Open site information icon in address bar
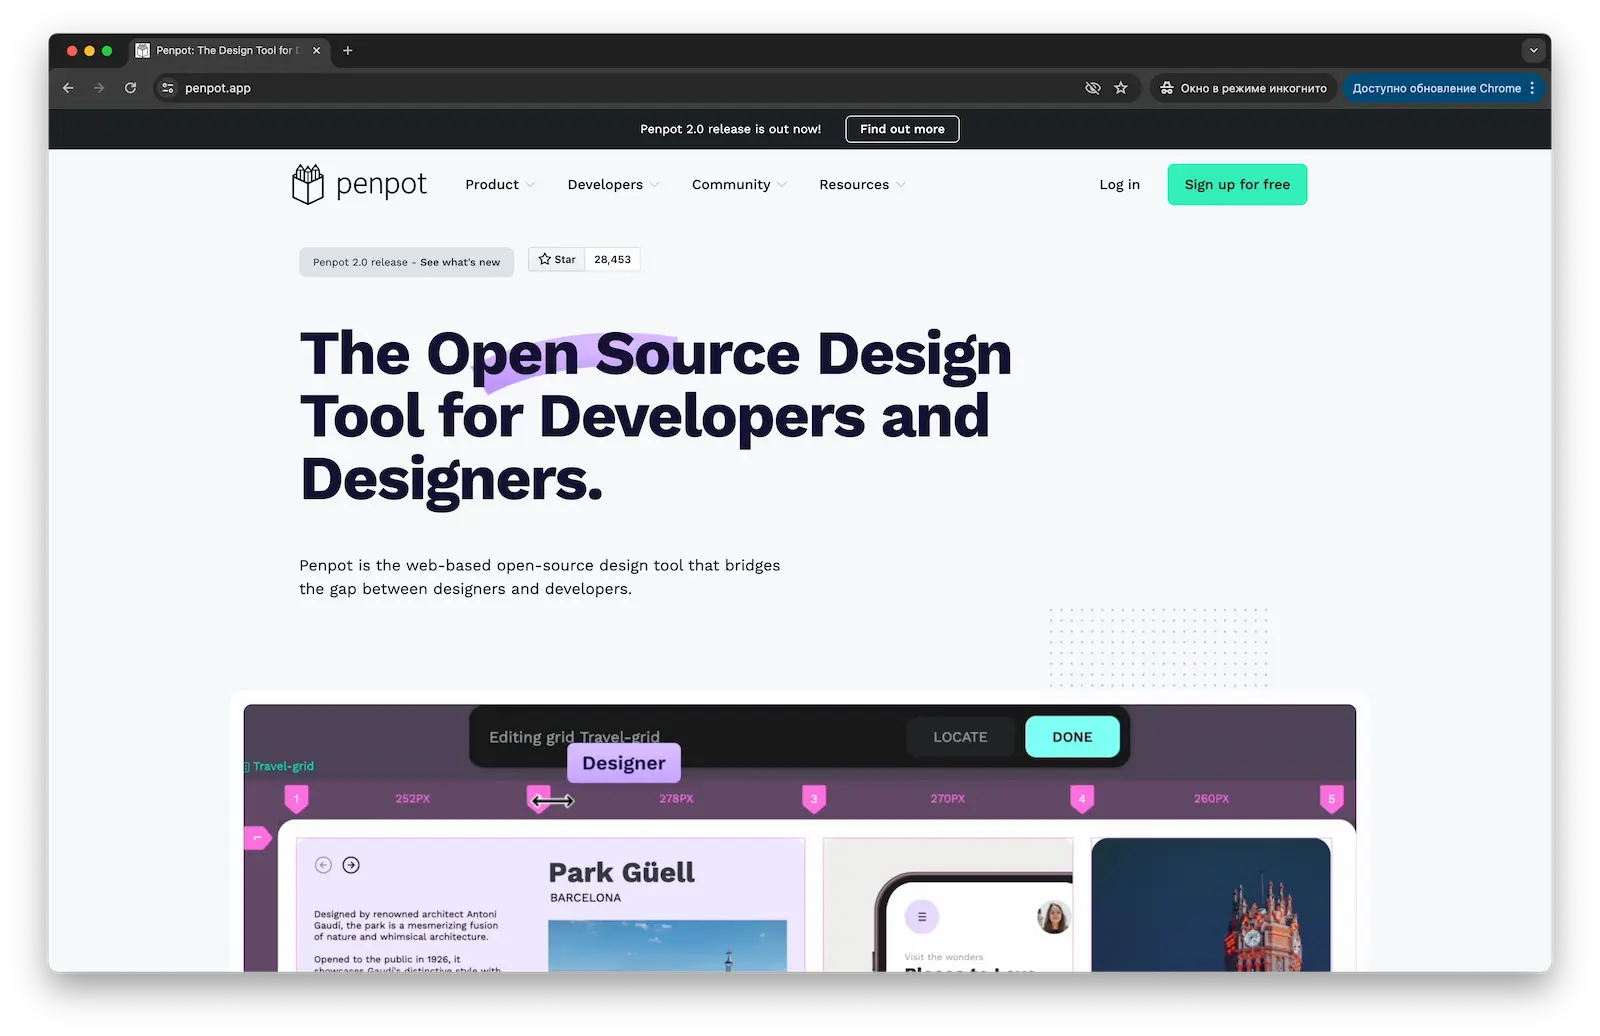 click(168, 88)
